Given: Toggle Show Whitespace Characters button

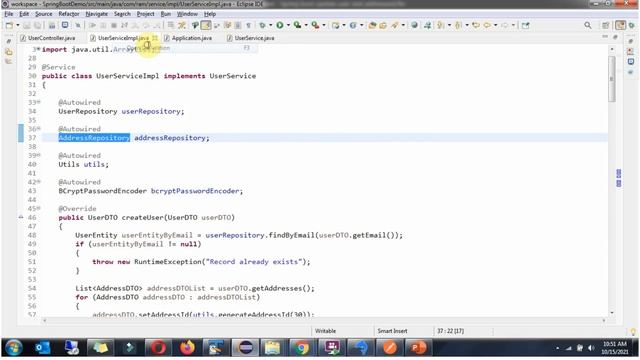Looking at the screenshot, I should [x=248, y=25].
